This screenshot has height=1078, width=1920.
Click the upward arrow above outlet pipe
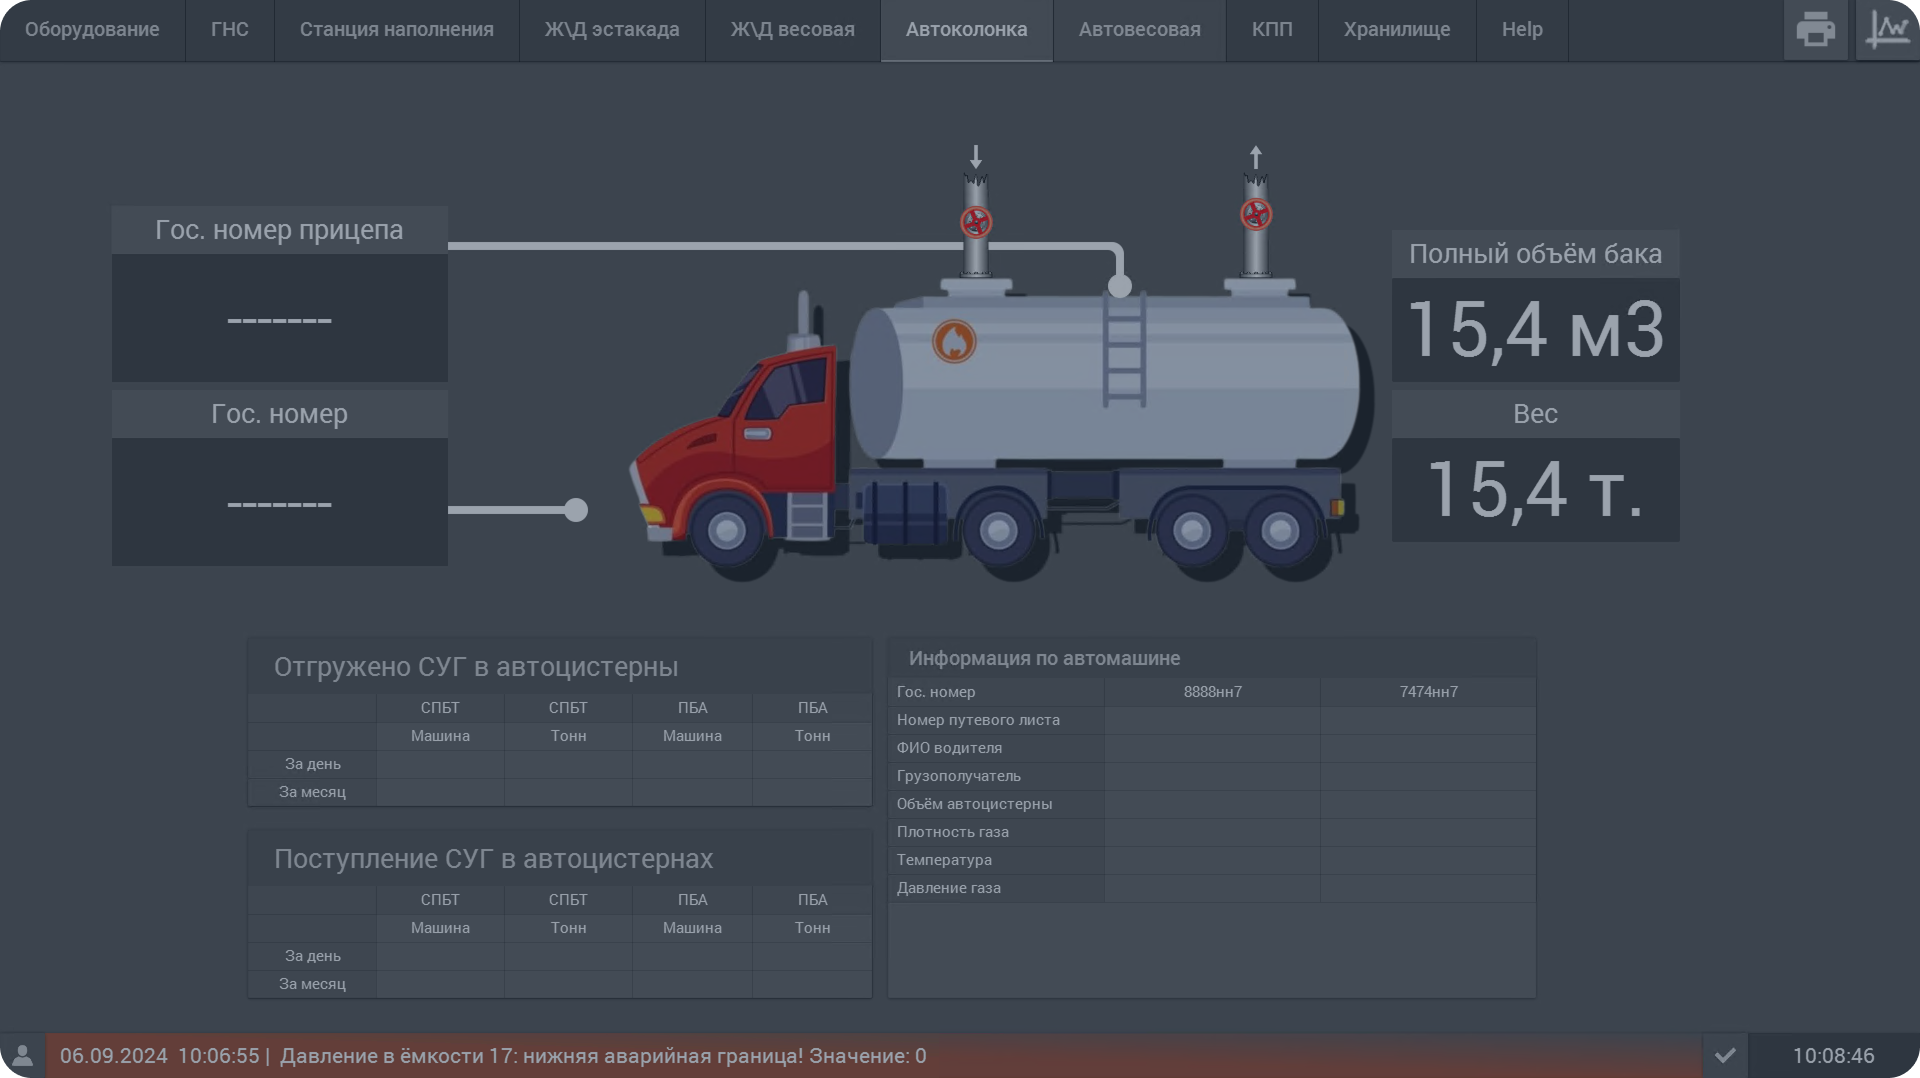click(1256, 157)
